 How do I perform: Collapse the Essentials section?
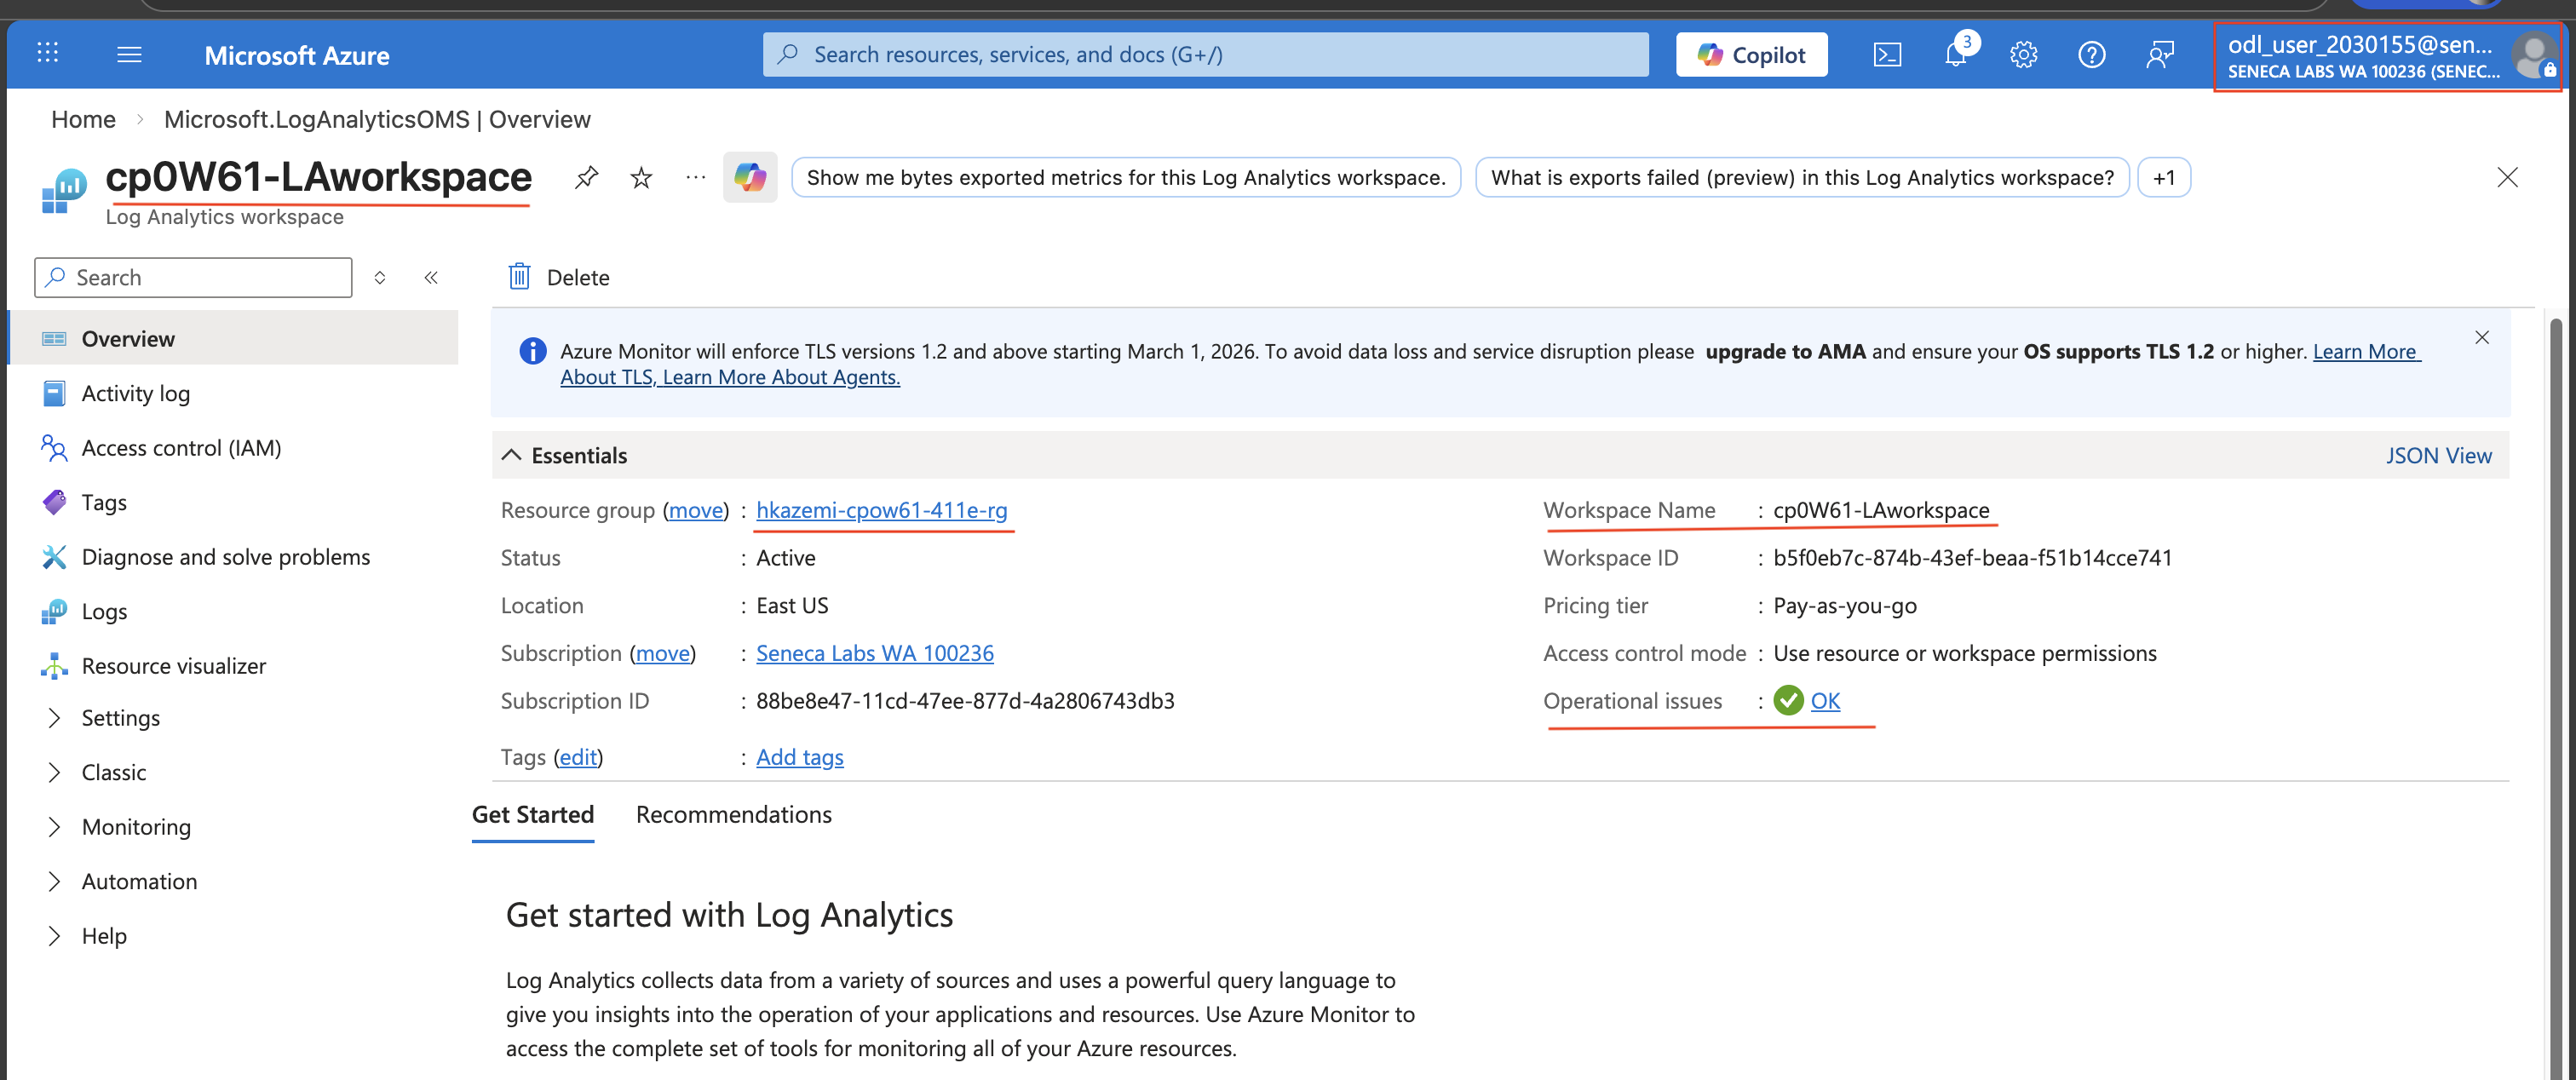click(x=511, y=455)
